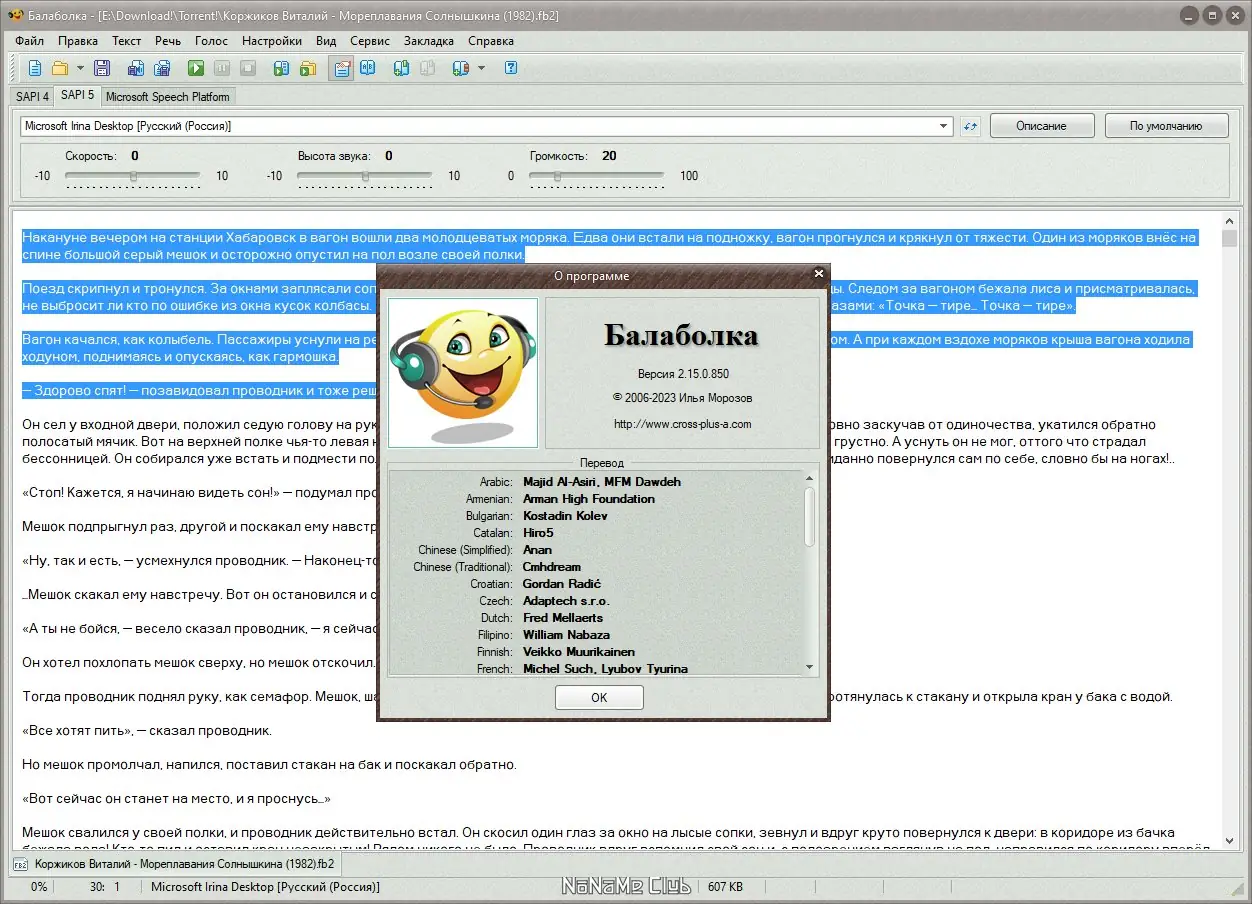Screen dimensions: 1252x904
Task: Save the document with floppy icon
Action: pyautogui.click(x=102, y=68)
